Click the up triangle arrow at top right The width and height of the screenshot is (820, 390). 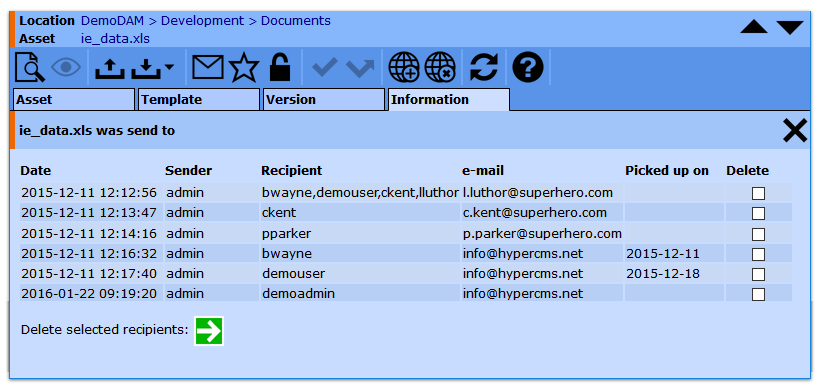point(754,27)
